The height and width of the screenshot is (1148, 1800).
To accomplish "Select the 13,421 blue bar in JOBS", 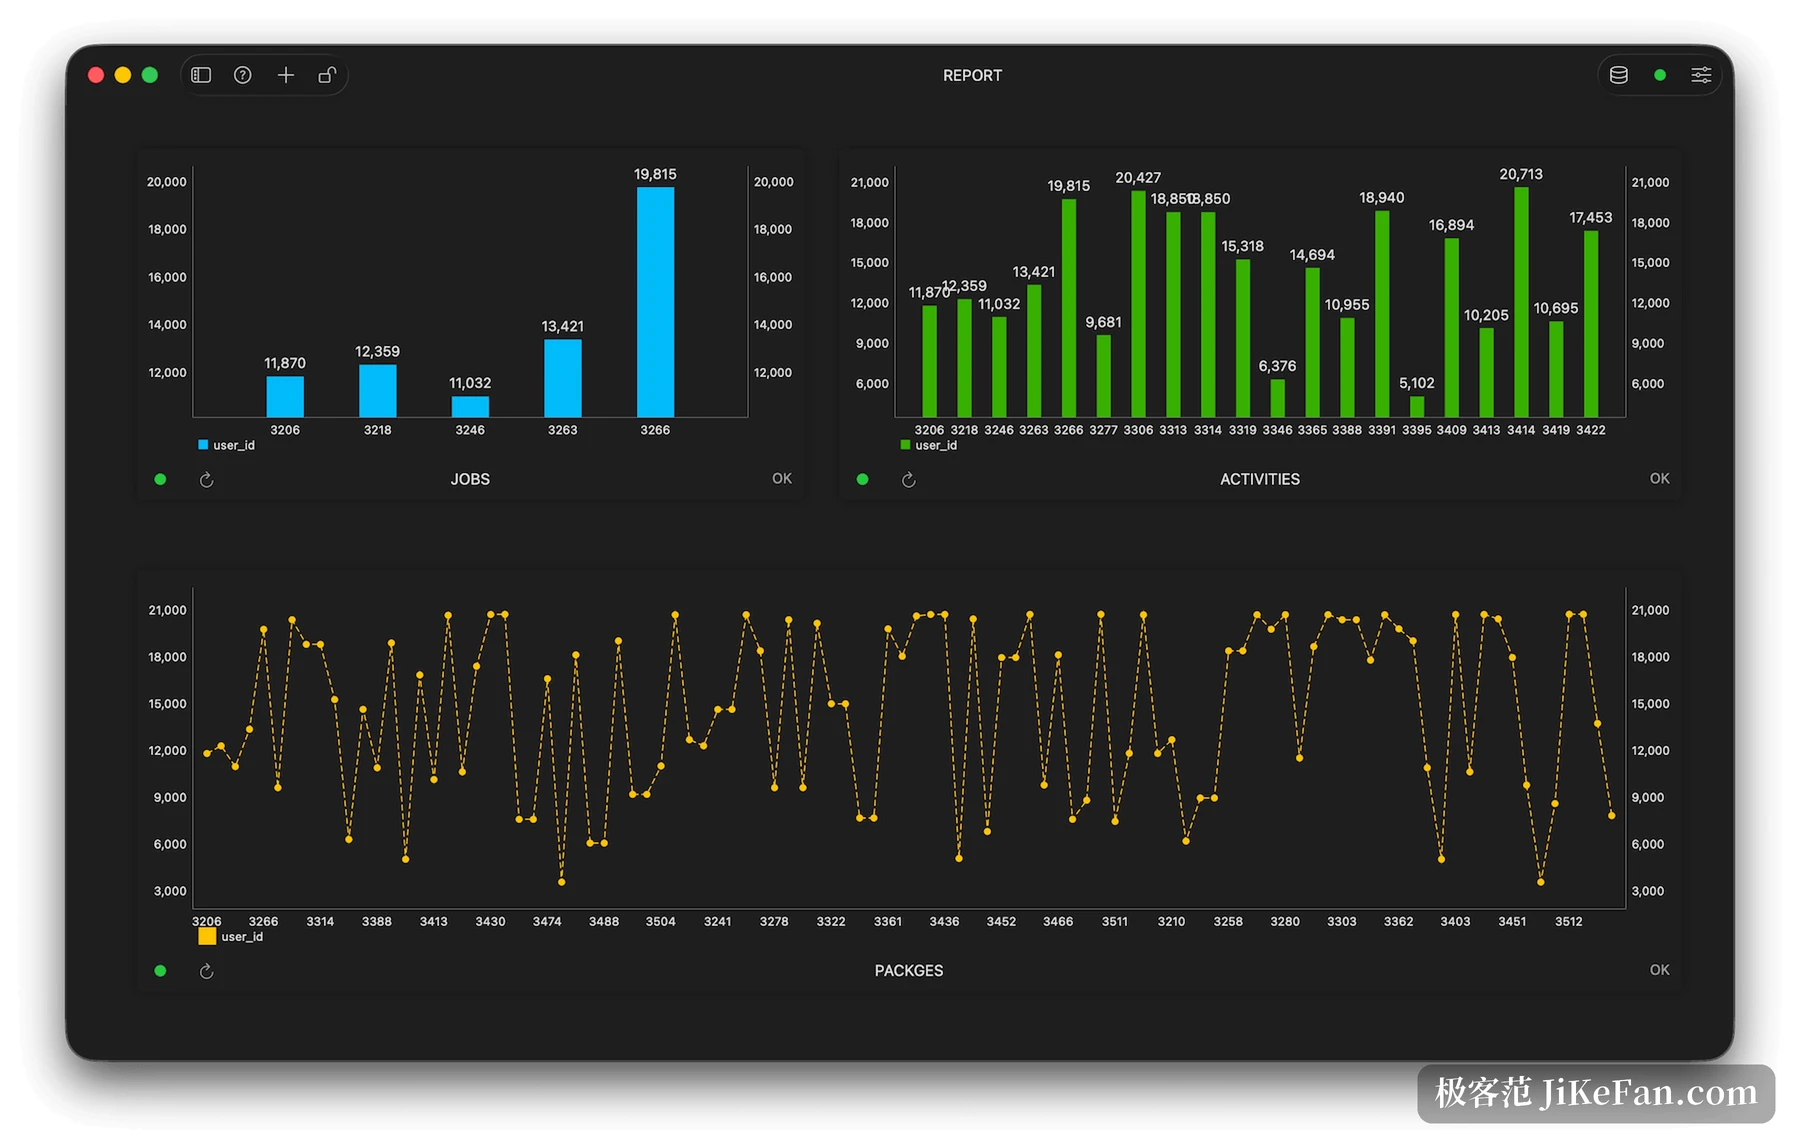I will 563,378.
